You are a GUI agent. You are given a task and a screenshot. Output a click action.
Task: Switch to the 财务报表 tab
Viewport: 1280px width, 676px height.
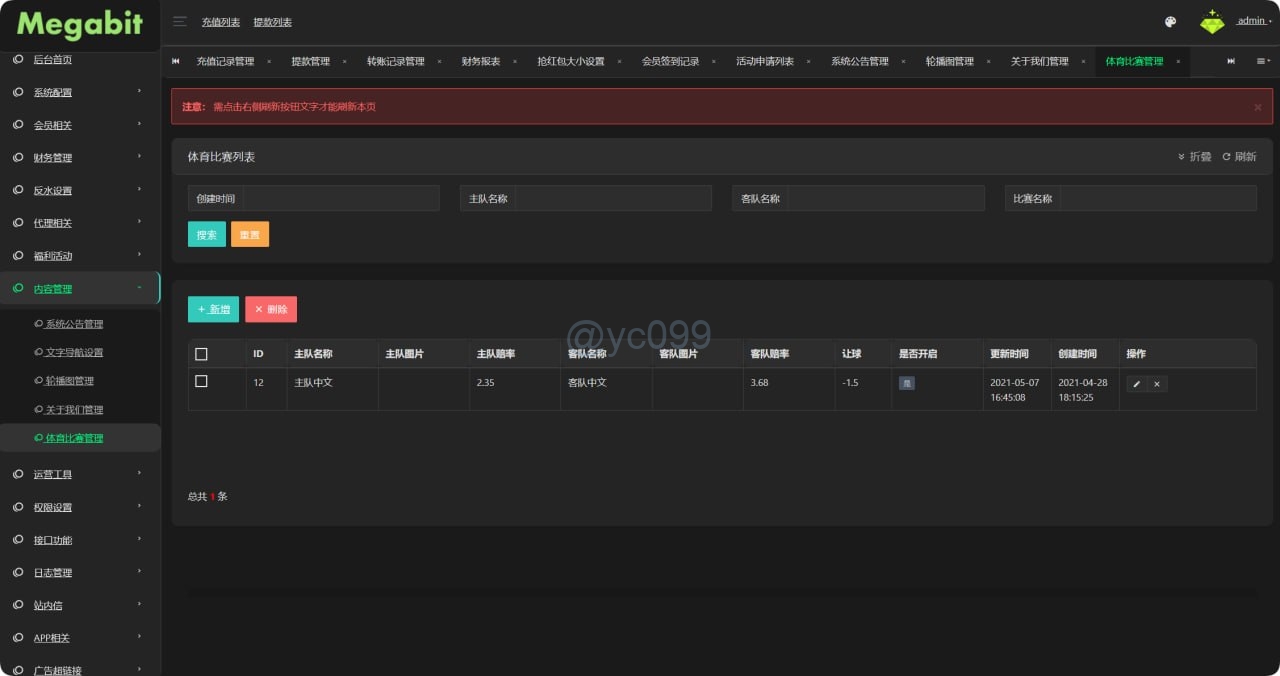point(481,62)
